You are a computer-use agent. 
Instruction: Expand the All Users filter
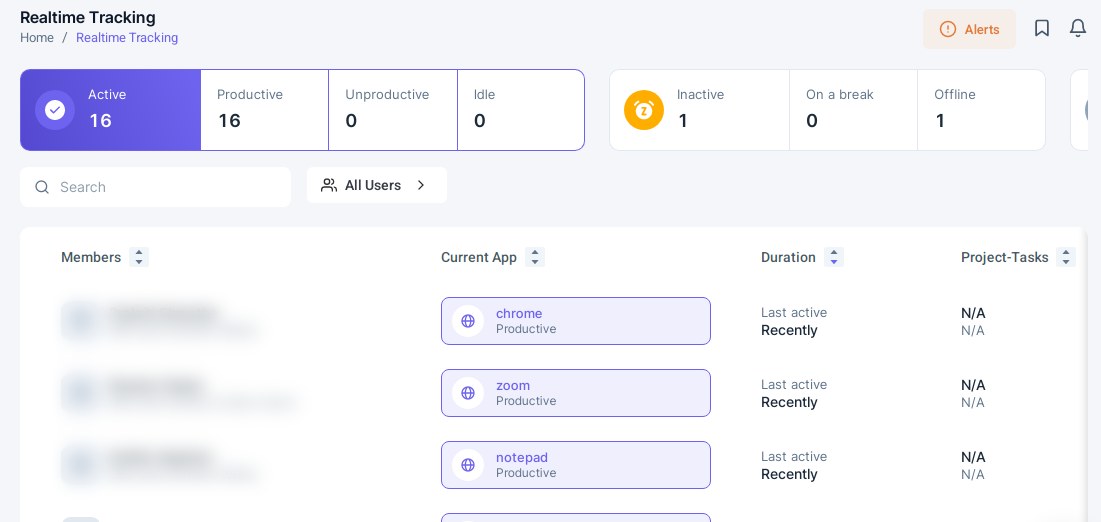click(x=376, y=185)
